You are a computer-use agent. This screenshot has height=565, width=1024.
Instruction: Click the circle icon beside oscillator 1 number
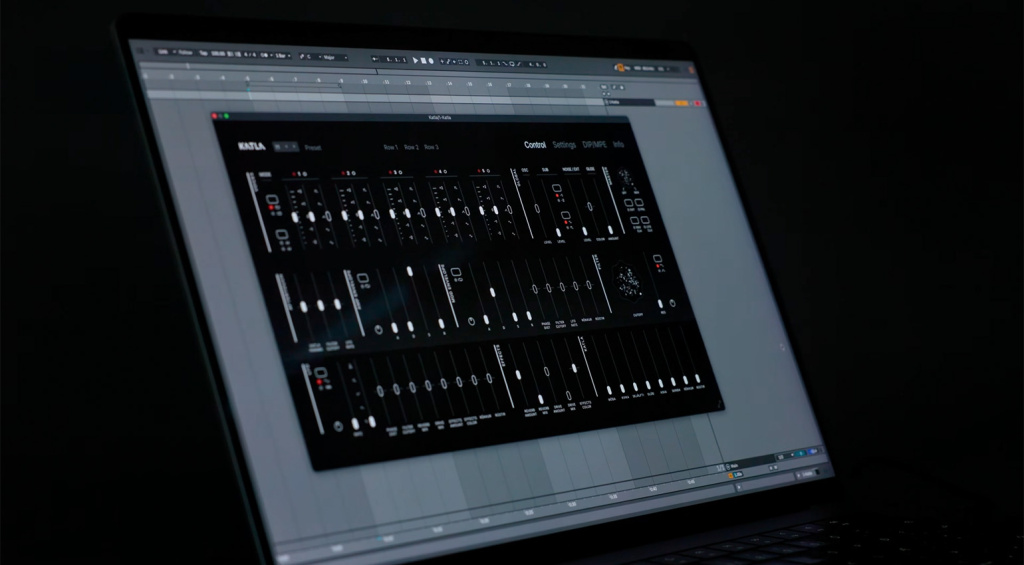(306, 173)
